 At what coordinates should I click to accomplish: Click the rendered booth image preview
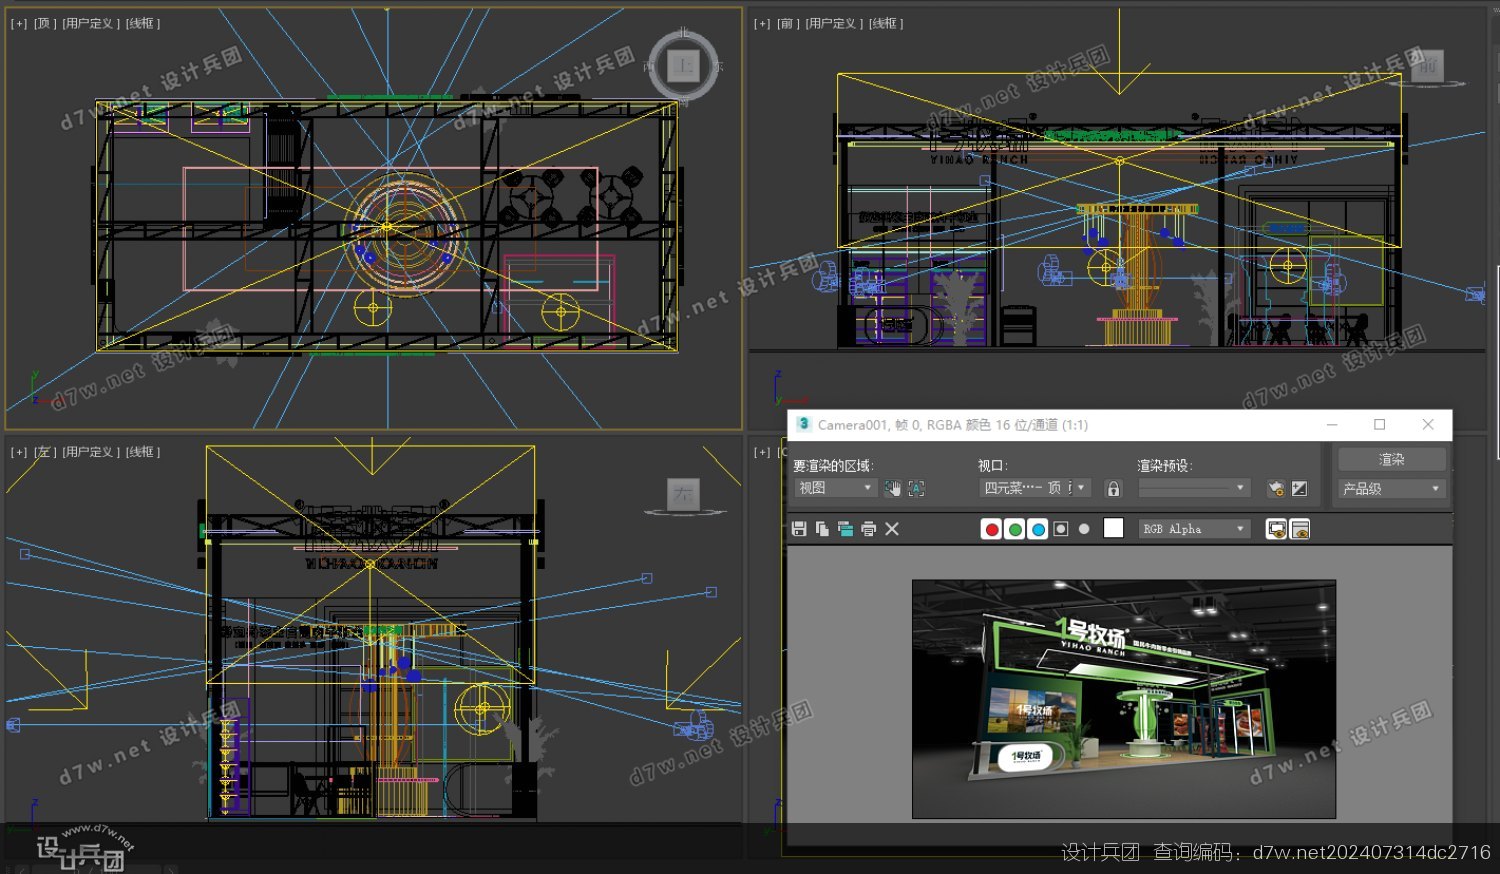[1124, 699]
